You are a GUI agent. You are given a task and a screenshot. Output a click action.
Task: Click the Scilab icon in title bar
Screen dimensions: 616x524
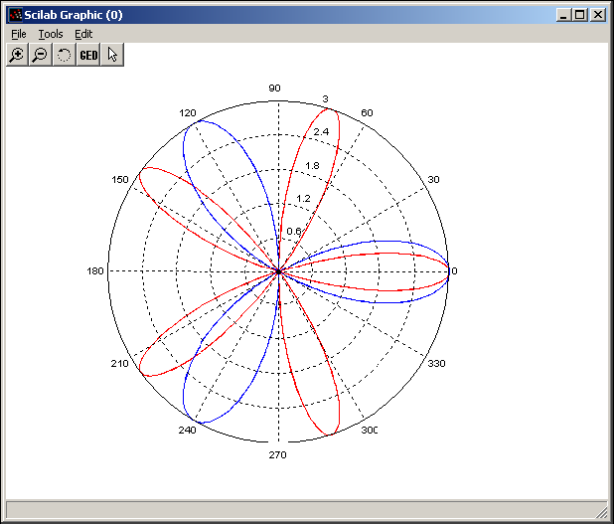click(x=15, y=15)
